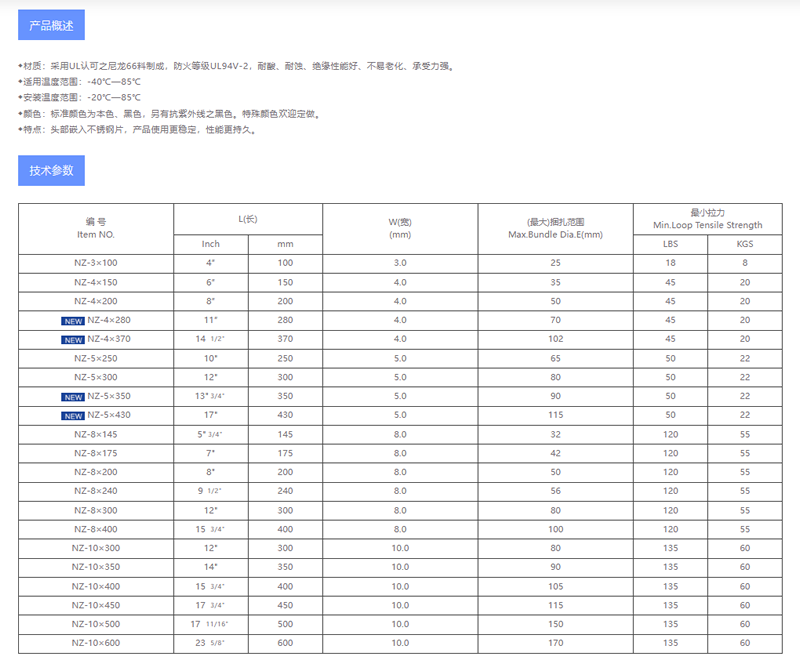Click the bundle diameter 170 value cell
Screen dimensions: 800x657
tap(555, 643)
